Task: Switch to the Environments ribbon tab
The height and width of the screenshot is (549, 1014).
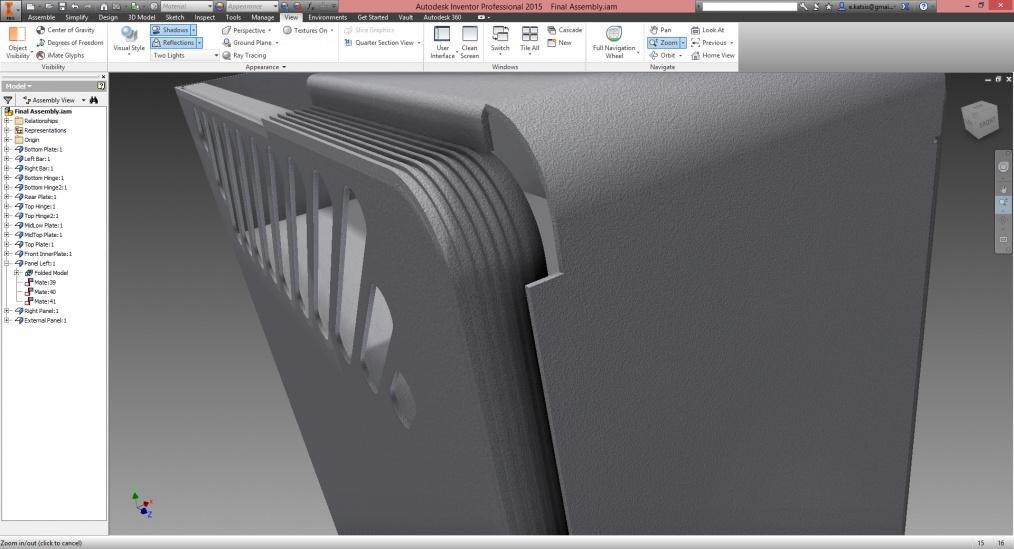Action: 327,17
